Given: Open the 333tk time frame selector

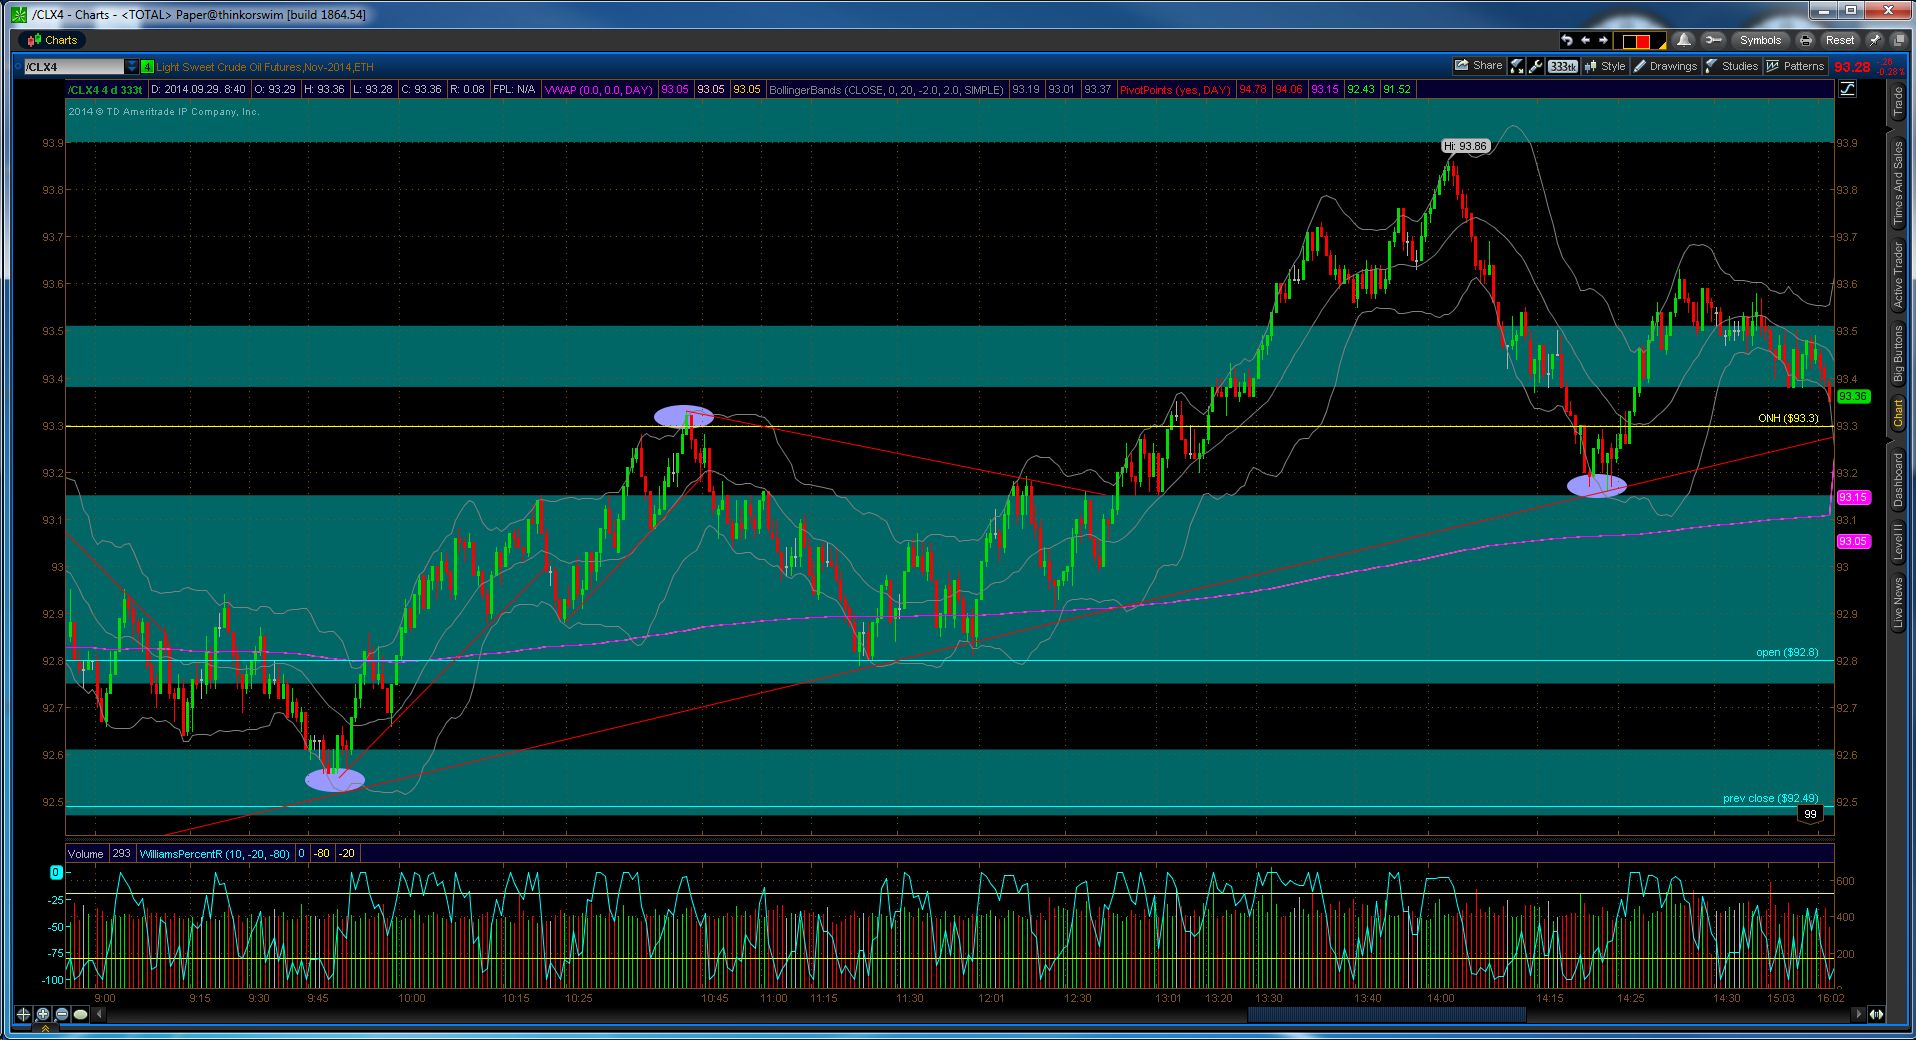Looking at the screenshot, I should coord(1562,66).
